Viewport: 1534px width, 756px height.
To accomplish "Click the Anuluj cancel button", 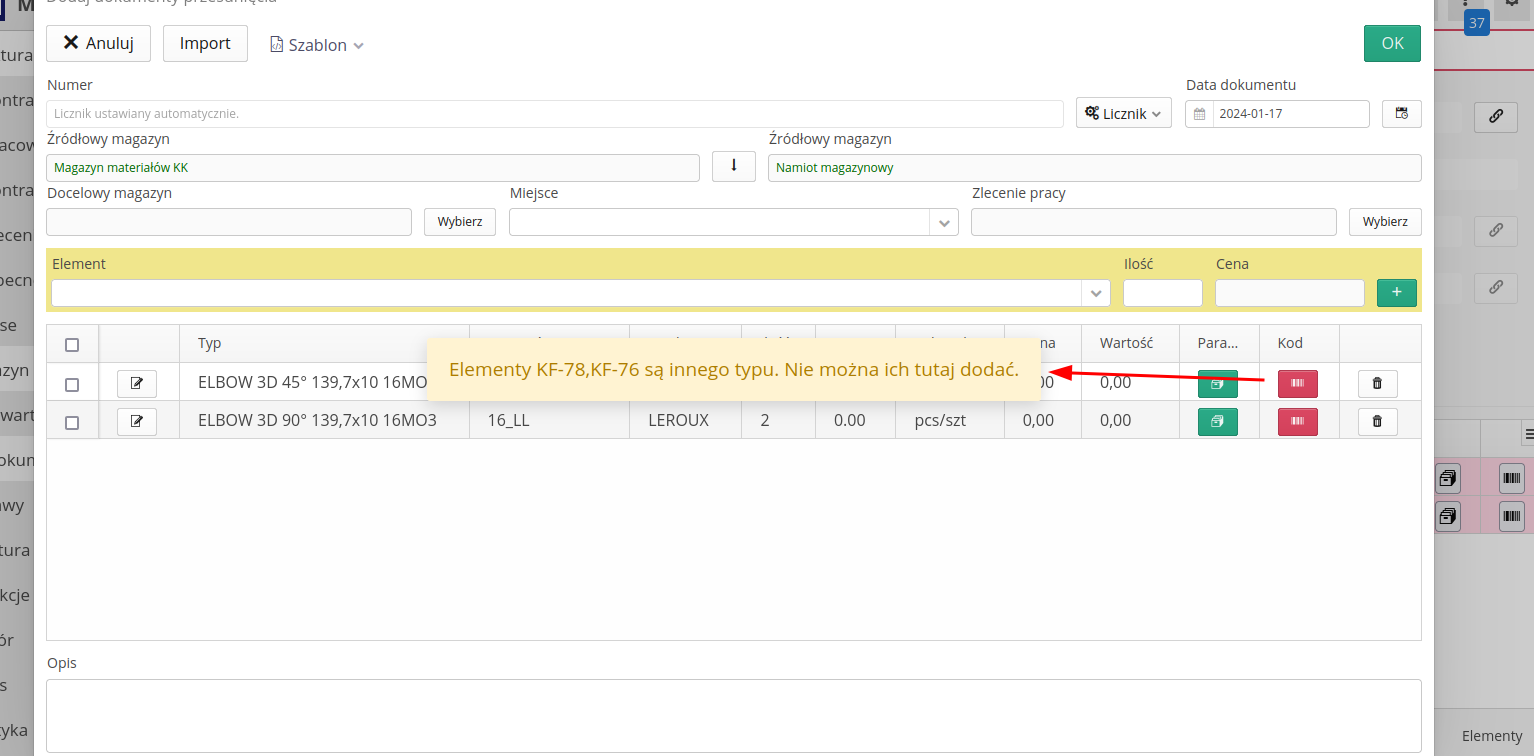I will 98,43.
